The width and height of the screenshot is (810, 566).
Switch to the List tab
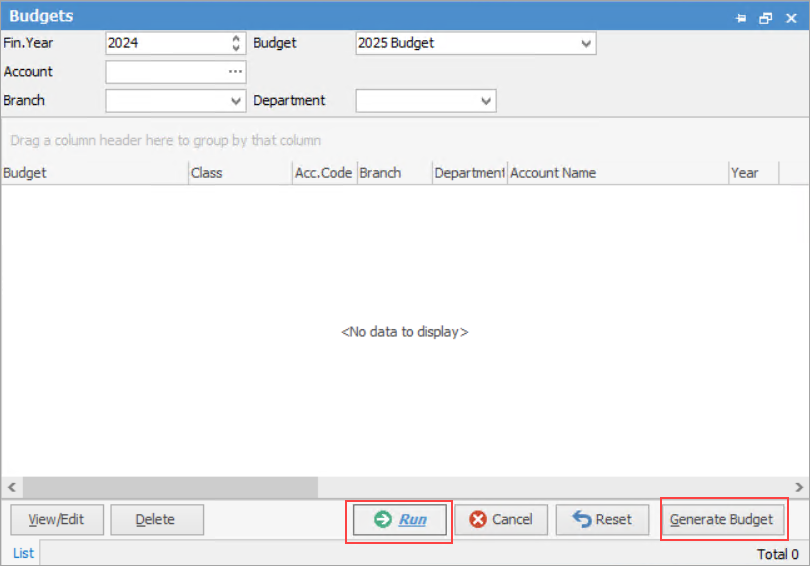click(23, 553)
